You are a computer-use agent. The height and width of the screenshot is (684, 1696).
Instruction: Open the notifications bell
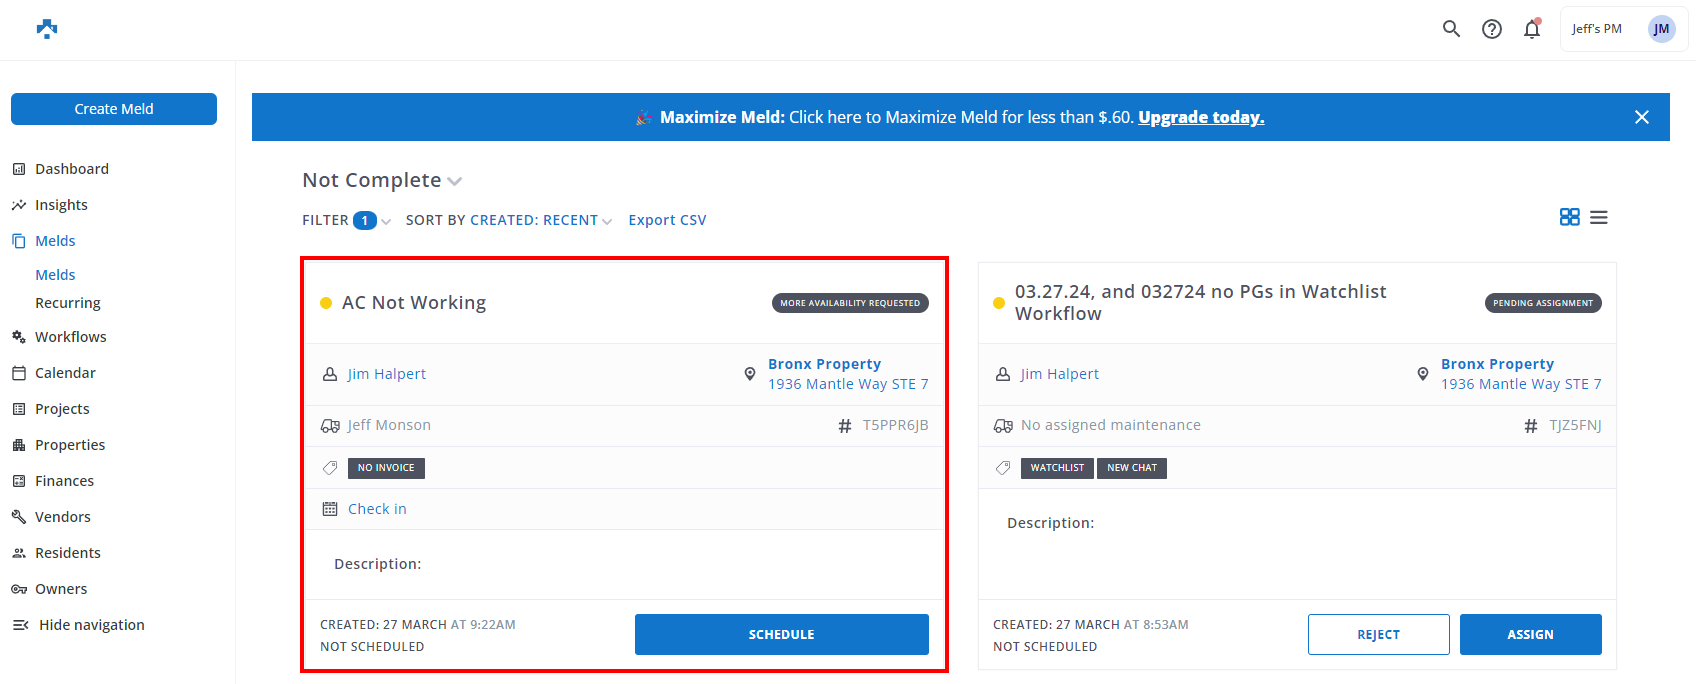(x=1531, y=29)
